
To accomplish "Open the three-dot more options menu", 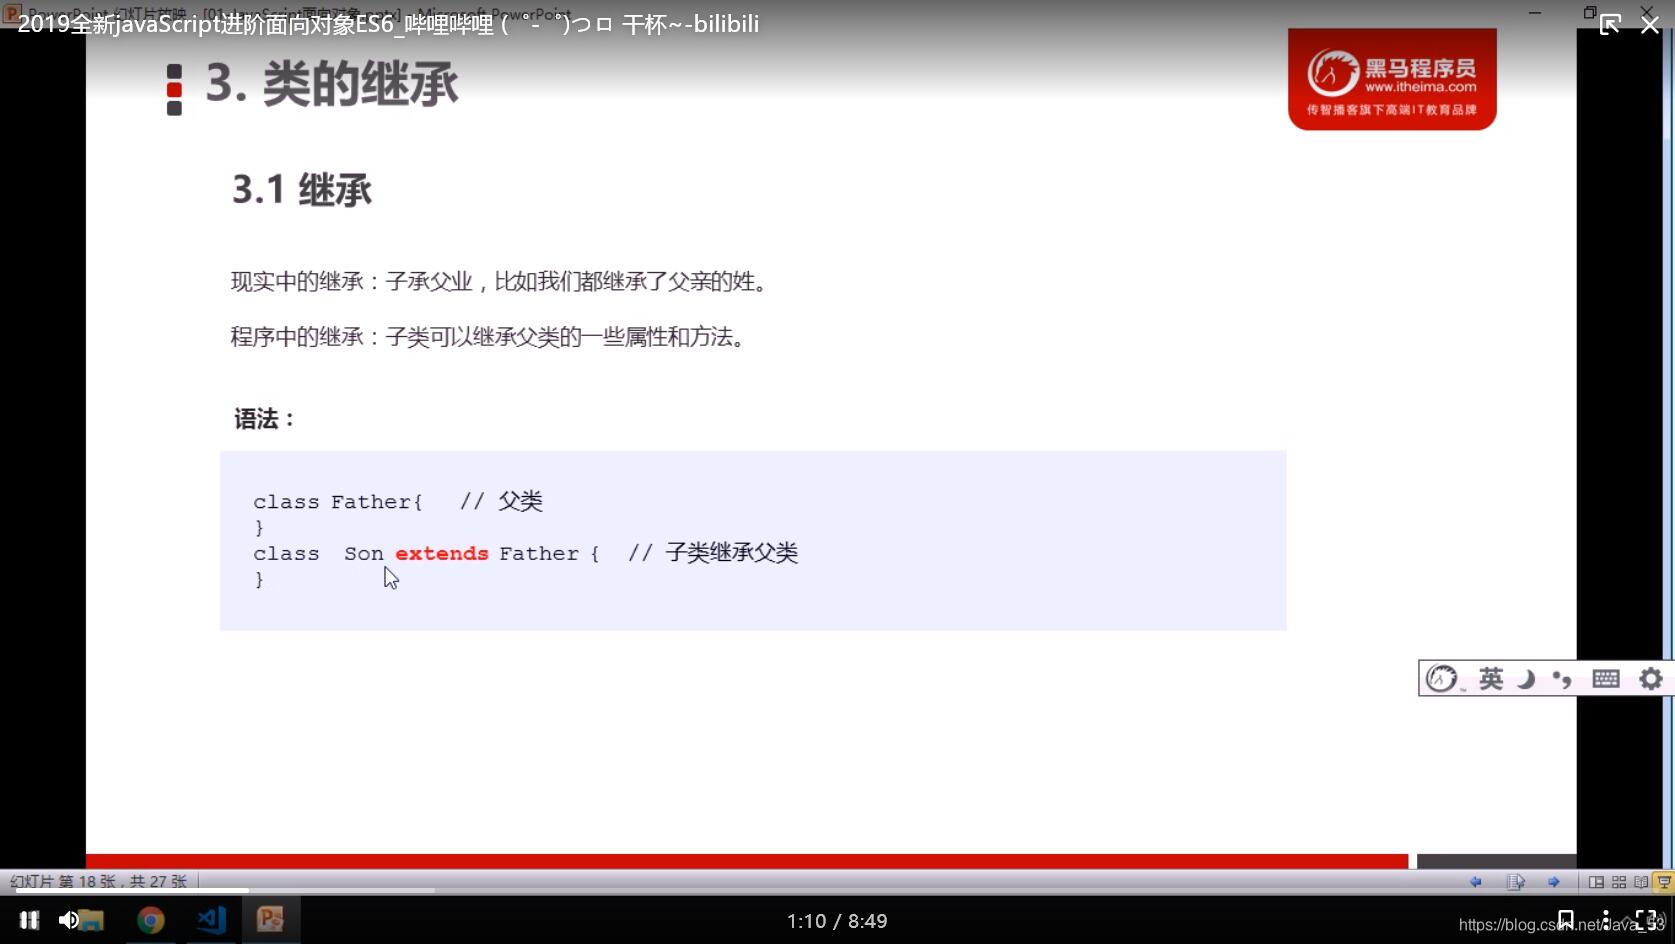I will click(x=1605, y=920).
